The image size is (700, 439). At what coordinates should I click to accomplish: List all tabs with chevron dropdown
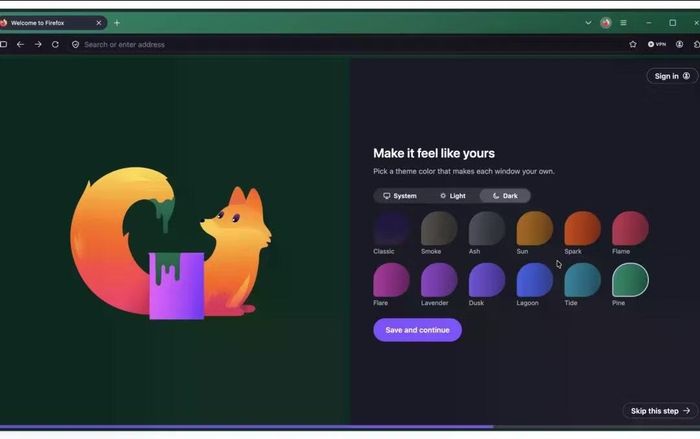tap(588, 23)
